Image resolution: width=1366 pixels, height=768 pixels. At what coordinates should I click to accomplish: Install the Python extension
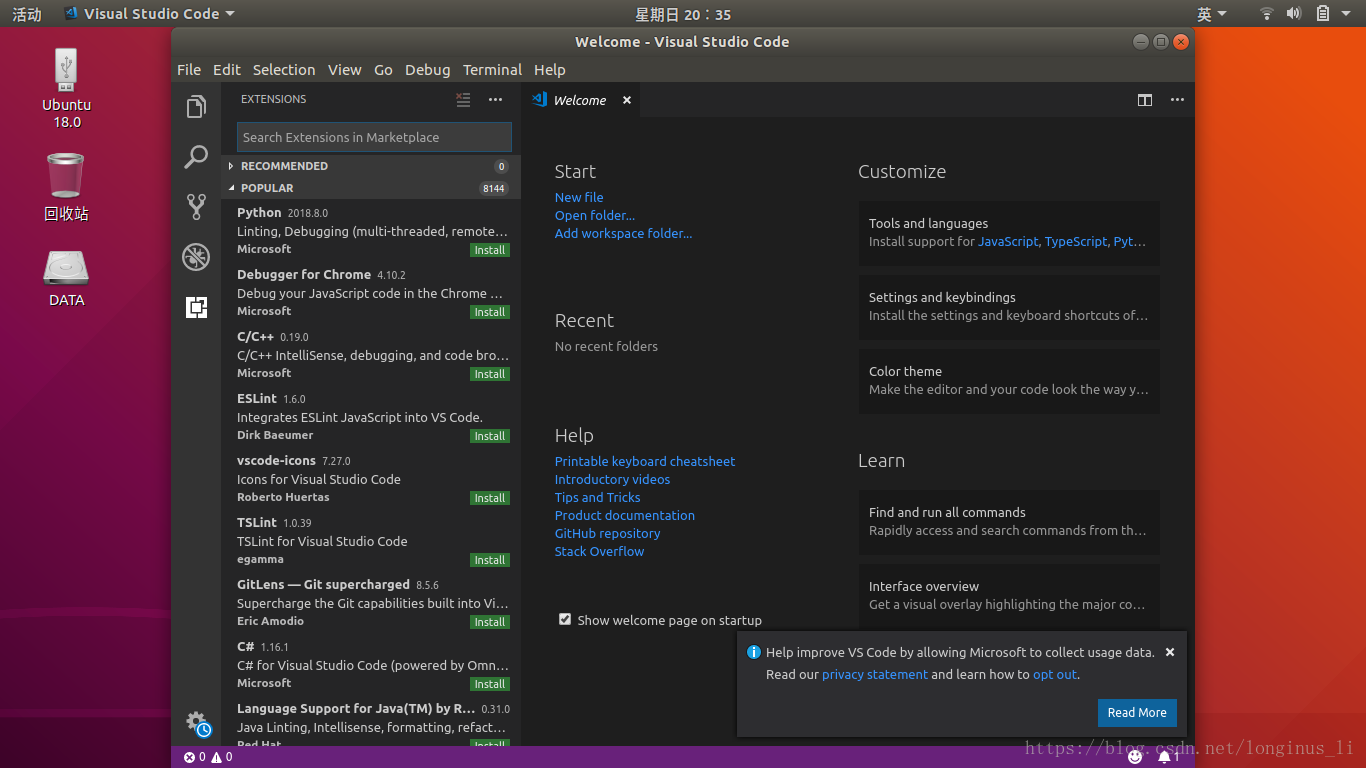490,250
